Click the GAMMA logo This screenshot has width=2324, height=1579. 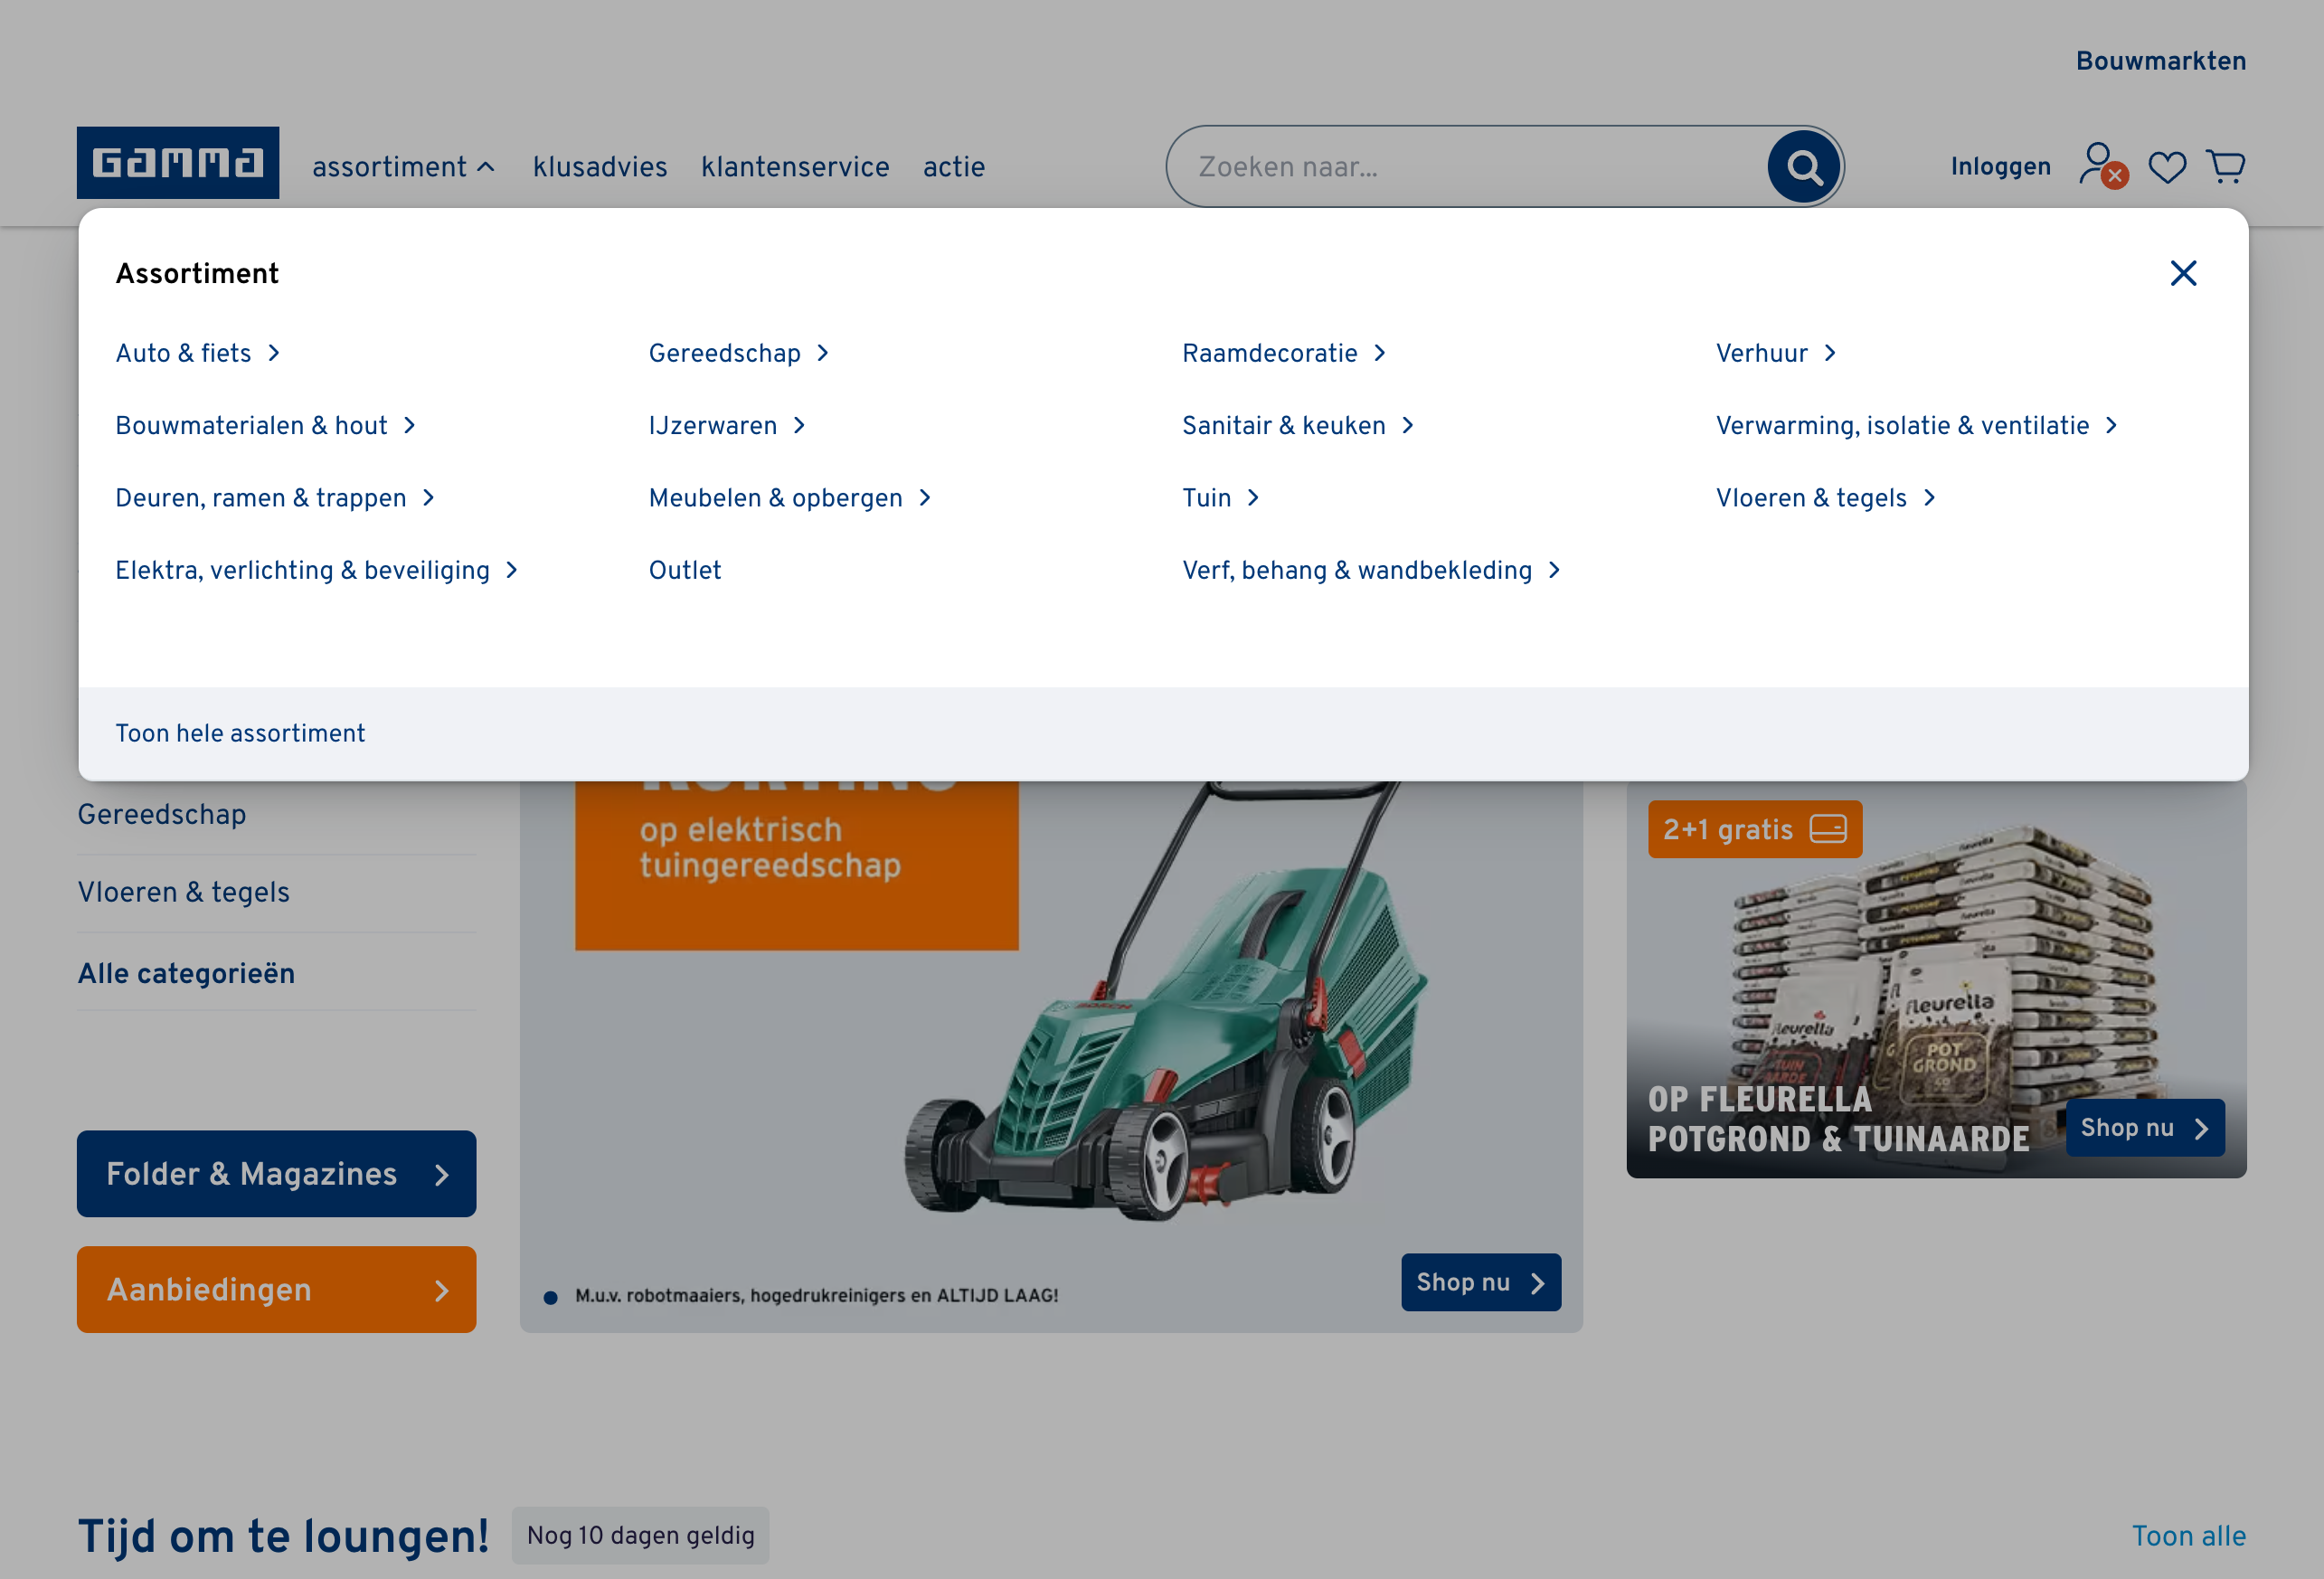178,162
